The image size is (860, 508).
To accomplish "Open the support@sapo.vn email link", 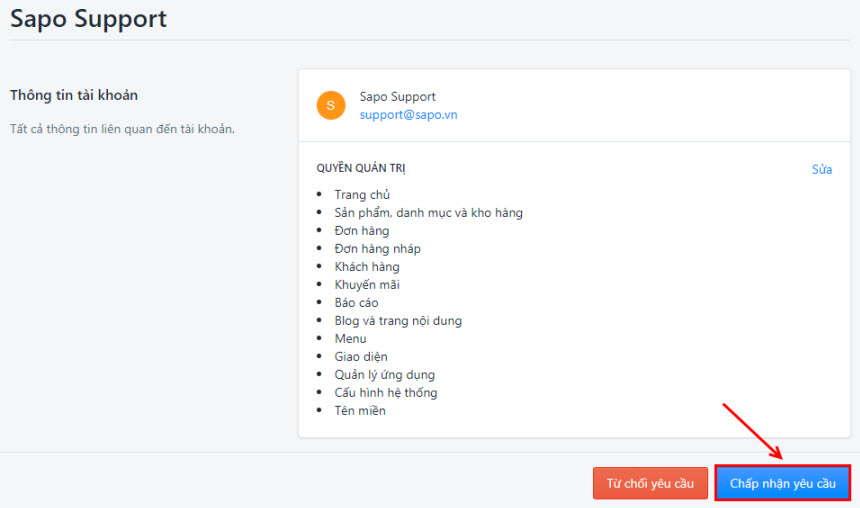I will 408,115.
